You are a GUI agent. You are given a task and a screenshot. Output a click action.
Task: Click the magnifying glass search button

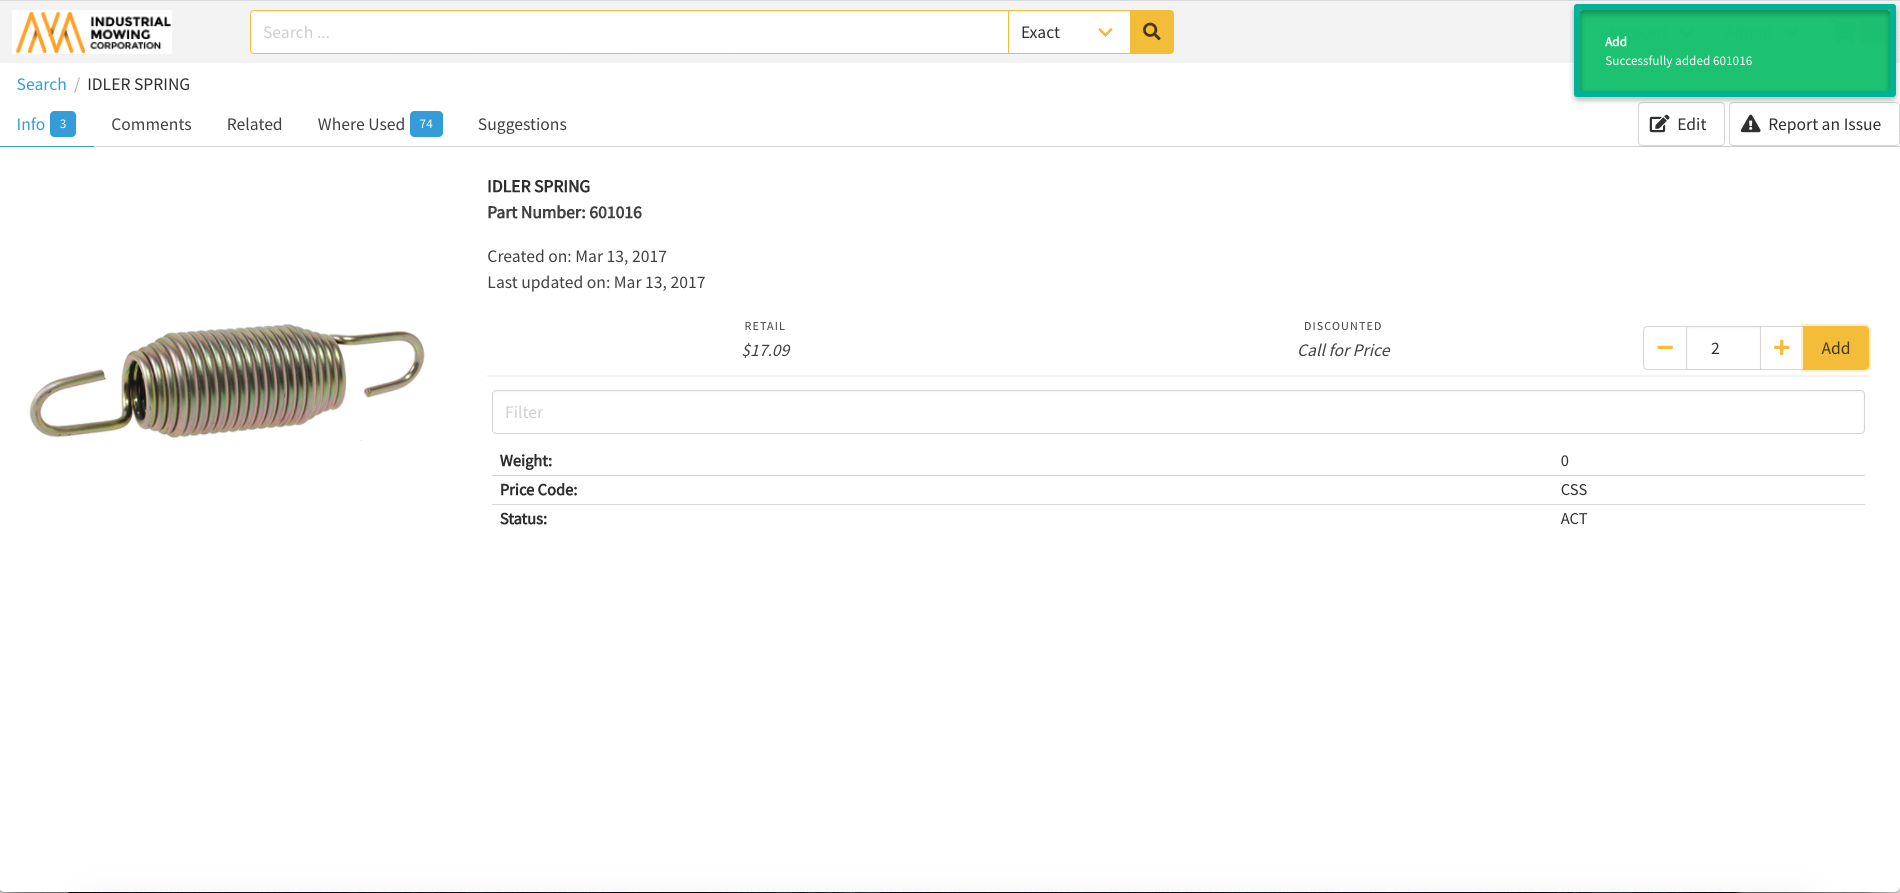1151,32
